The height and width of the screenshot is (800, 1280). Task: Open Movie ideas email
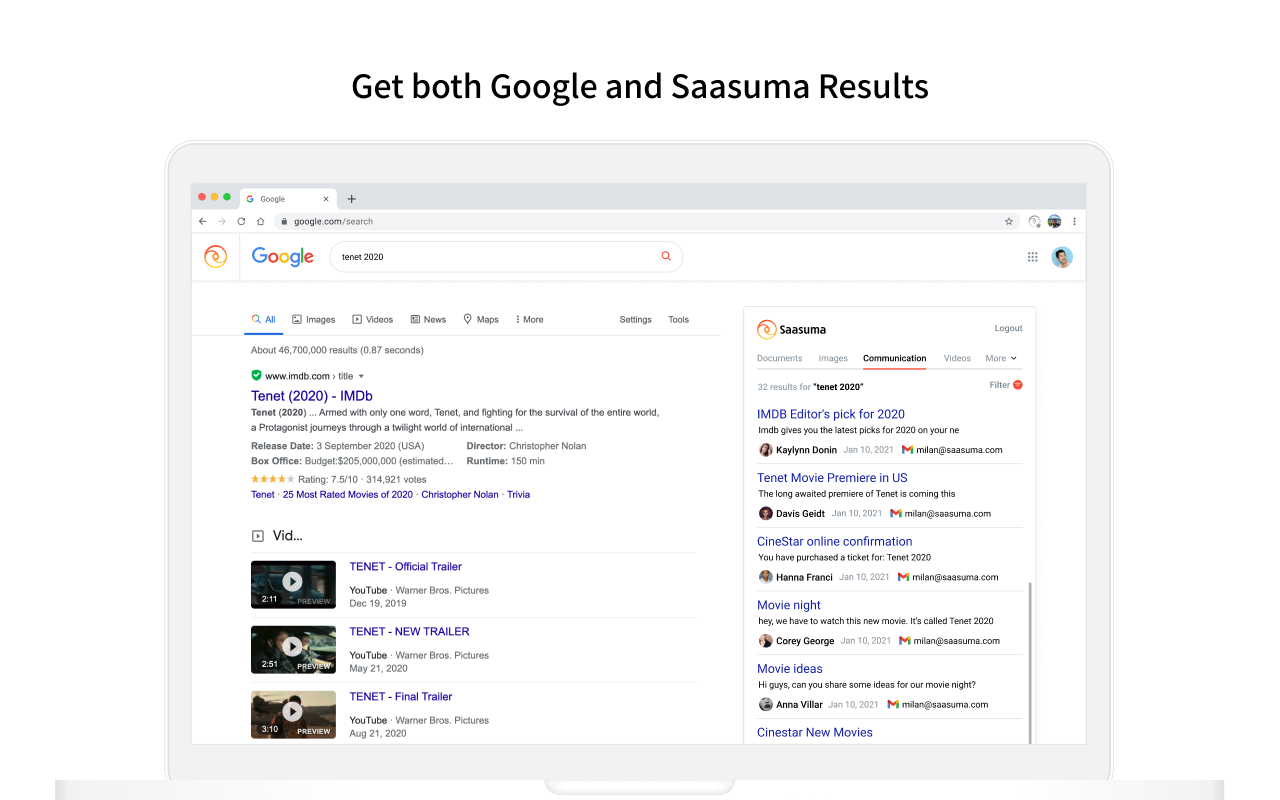[x=790, y=669]
